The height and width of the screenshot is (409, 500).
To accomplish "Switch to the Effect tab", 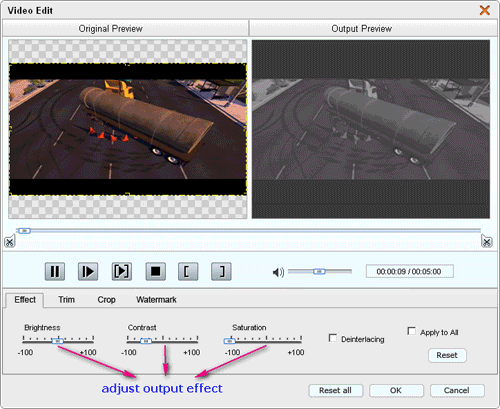I will 25,300.
